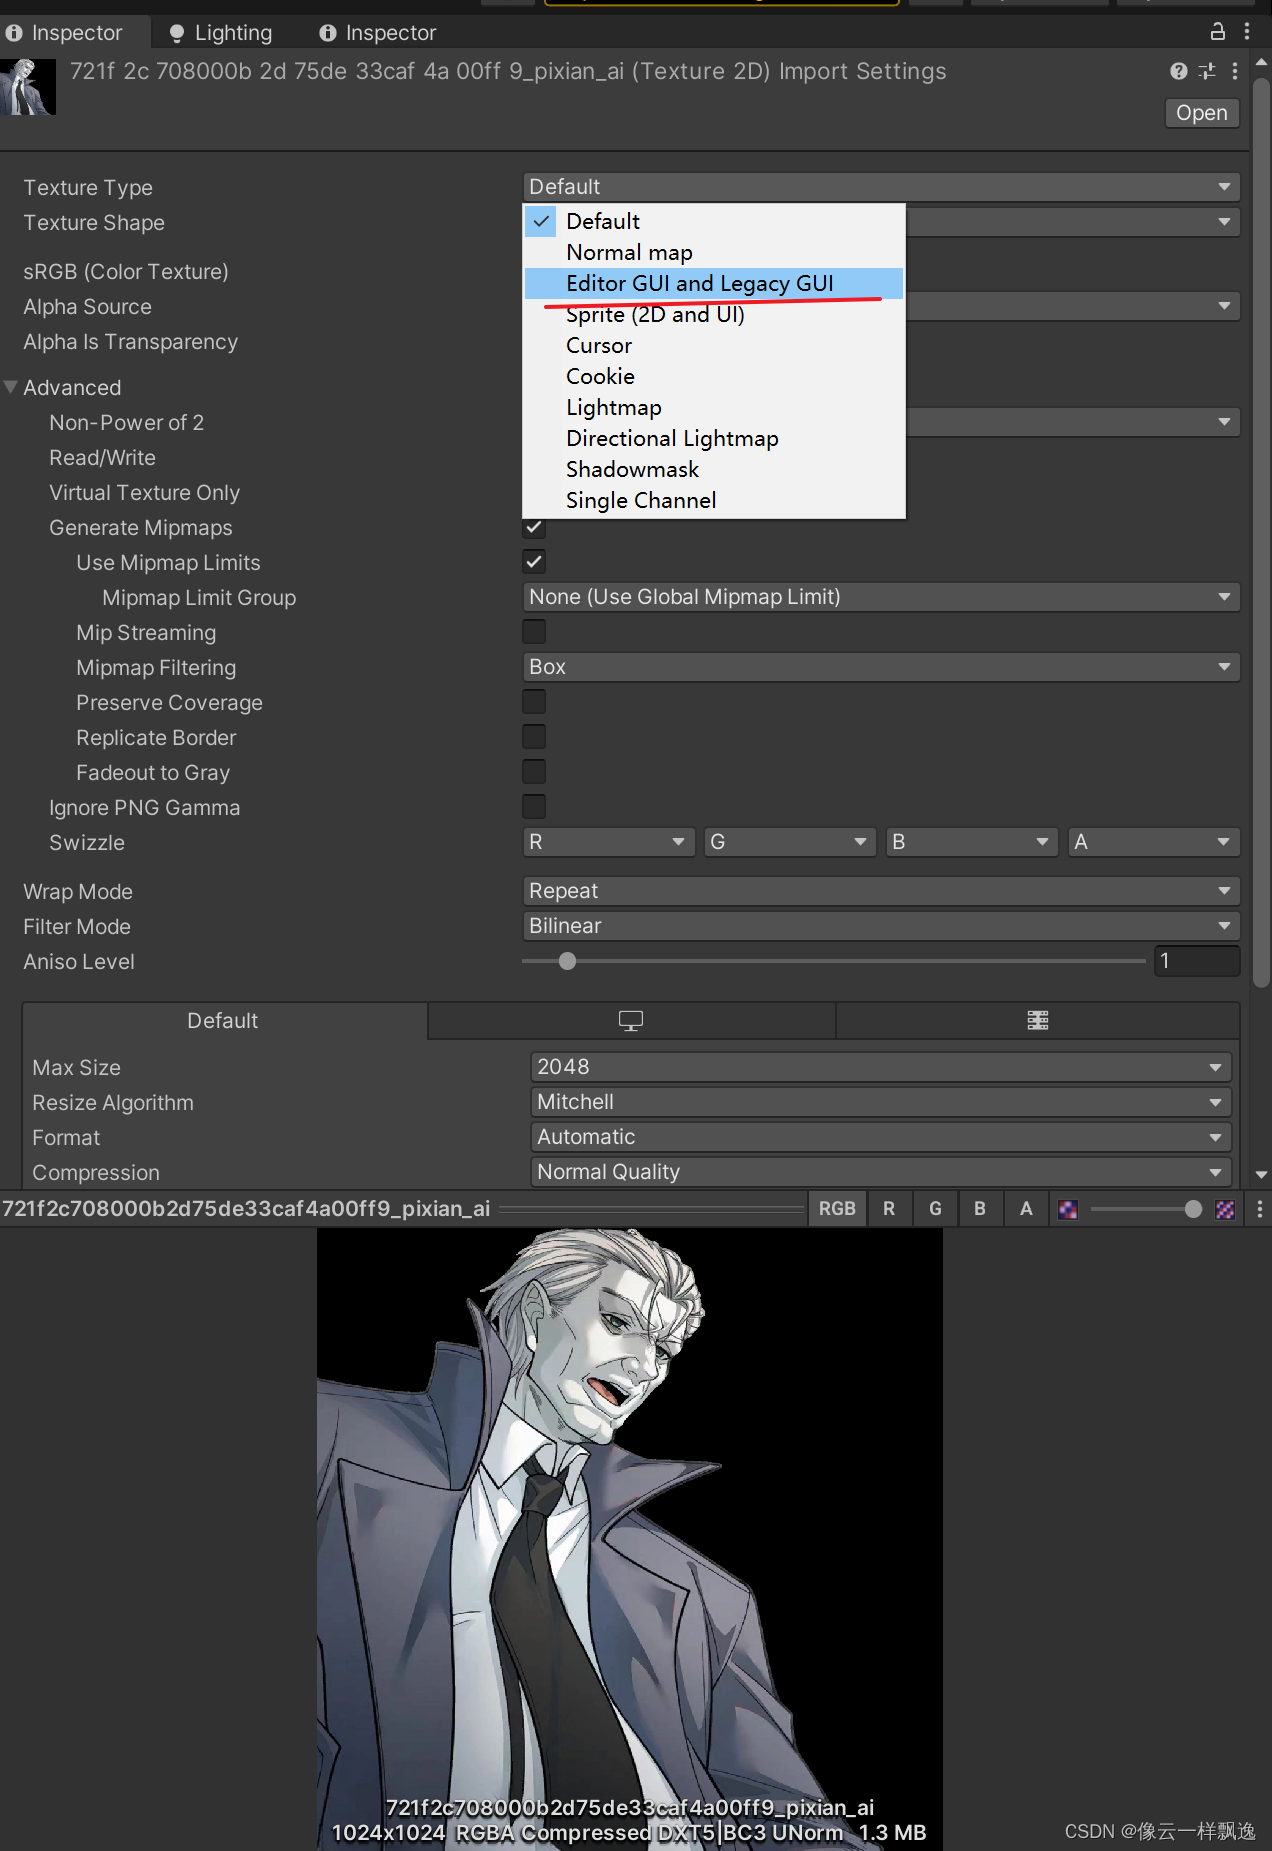Open the Texture Type dropdown
The image size is (1272, 1851).
[881, 187]
